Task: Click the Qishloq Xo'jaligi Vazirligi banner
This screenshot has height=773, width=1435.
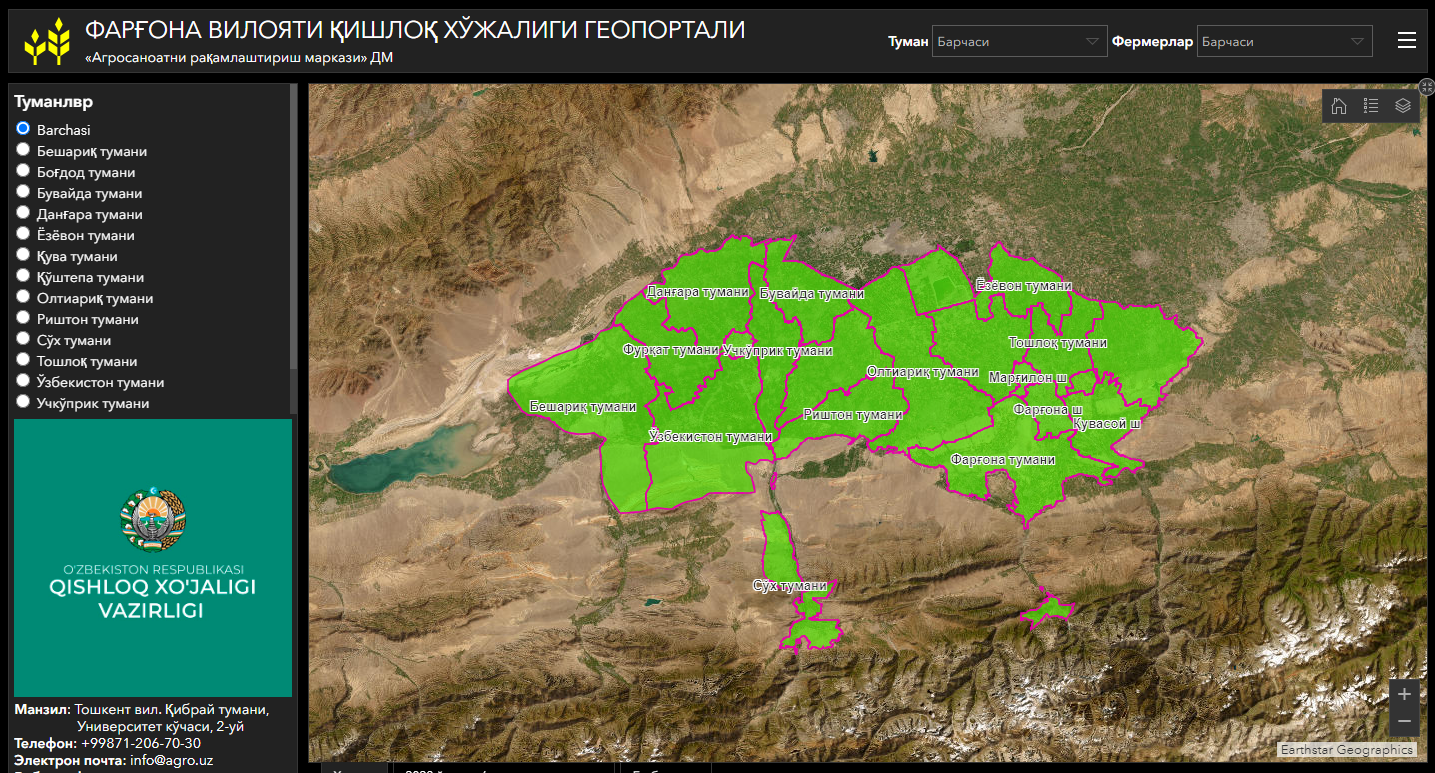Action: click(x=153, y=558)
